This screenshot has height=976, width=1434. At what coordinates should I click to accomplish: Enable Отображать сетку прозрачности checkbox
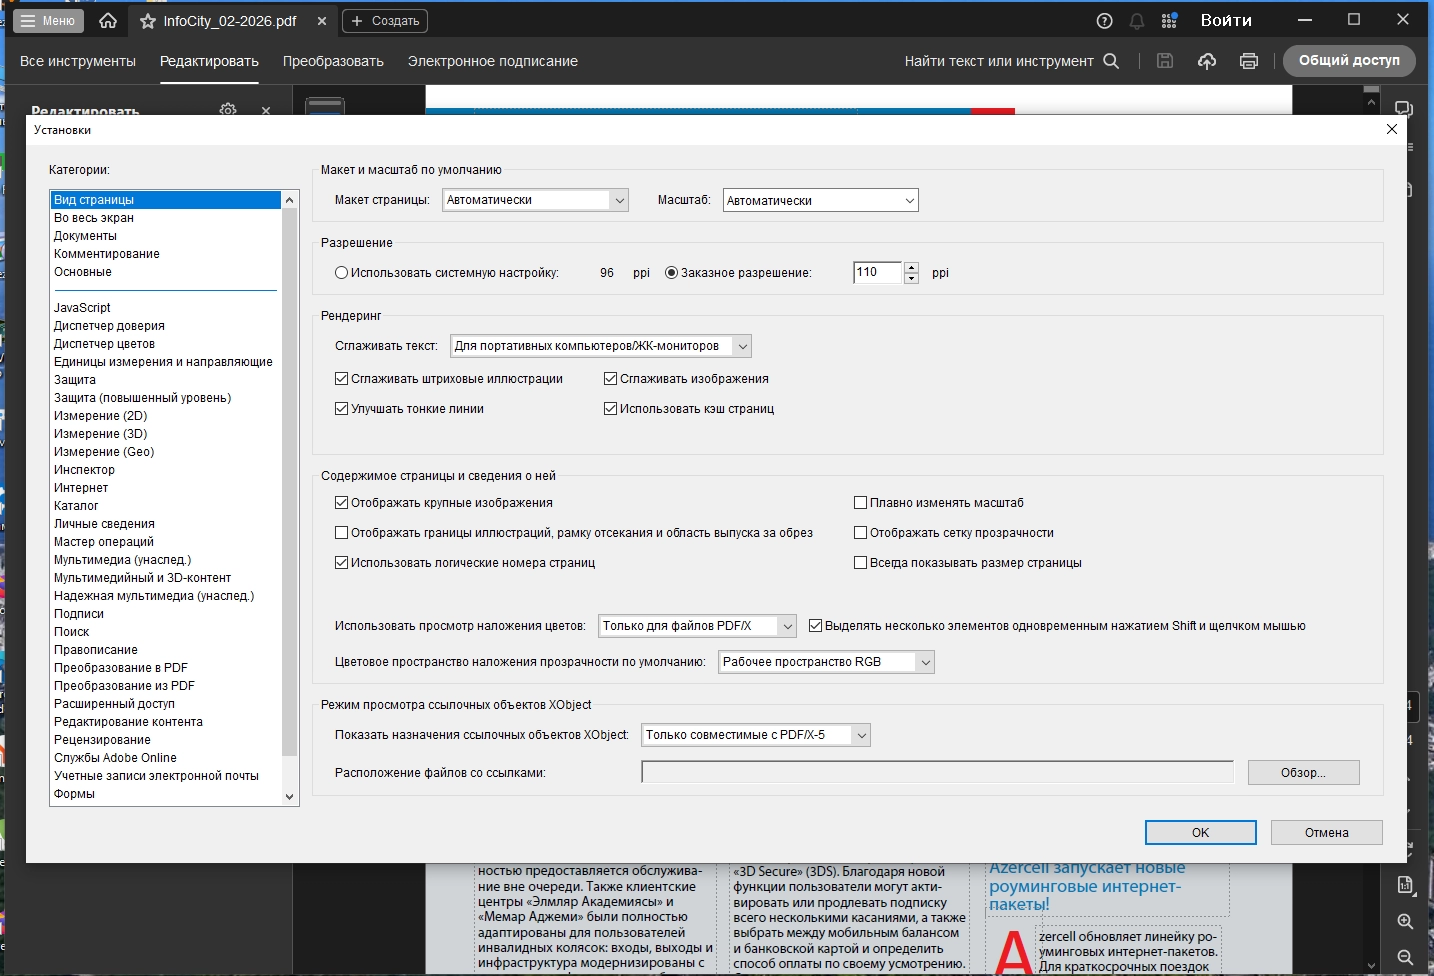pos(860,533)
